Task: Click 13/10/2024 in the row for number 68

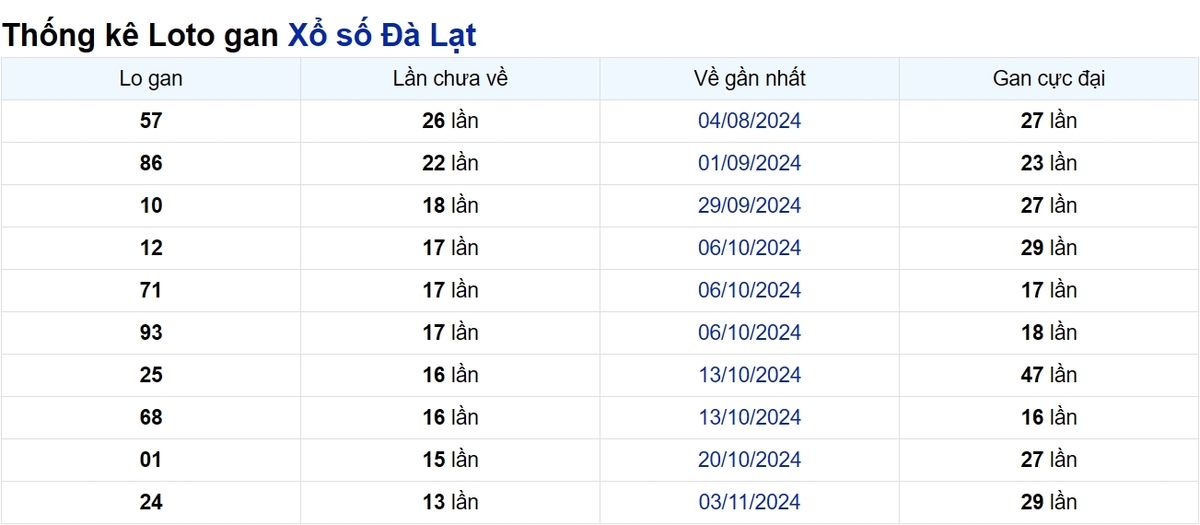Action: pos(749,417)
